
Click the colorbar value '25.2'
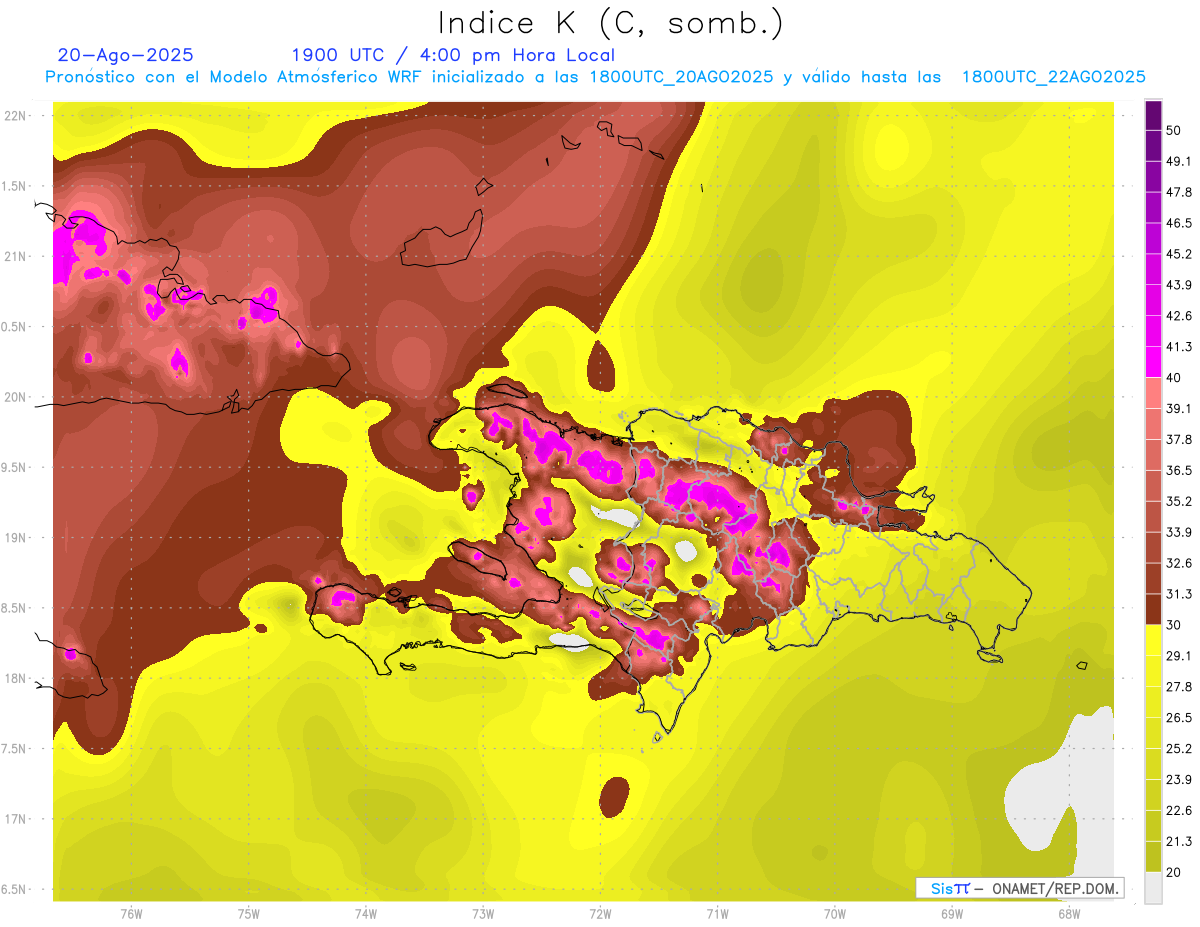(1178, 748)
